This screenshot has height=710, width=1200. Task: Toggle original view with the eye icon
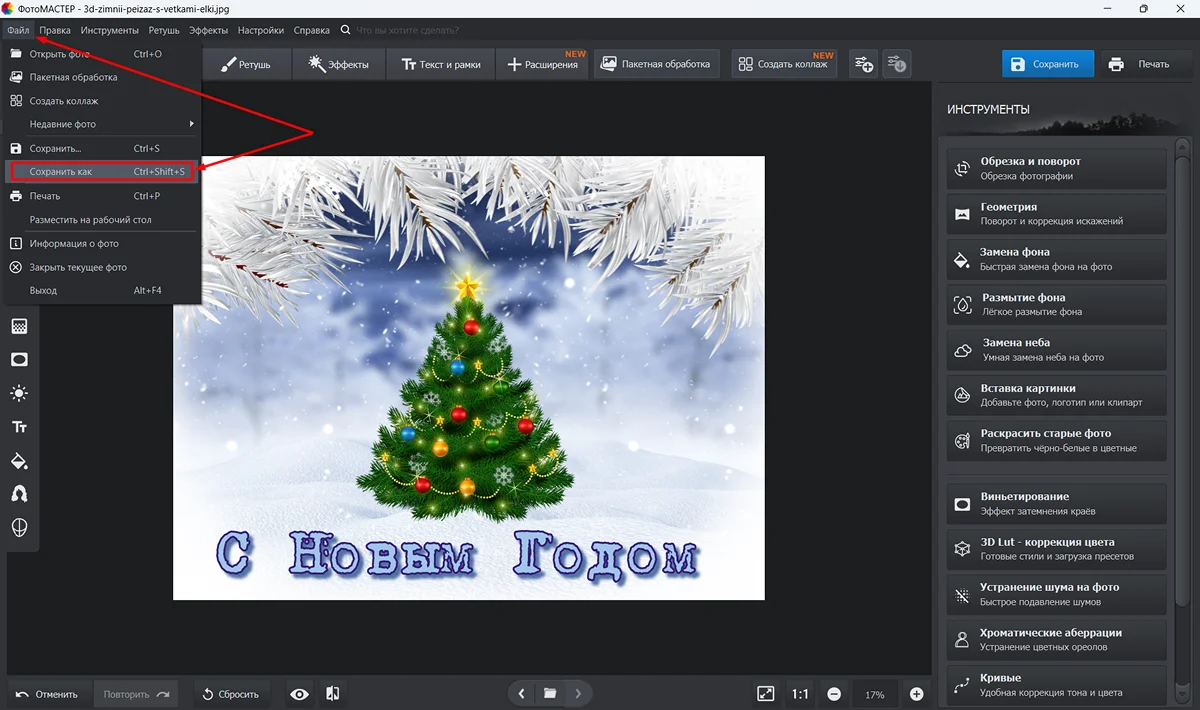(x=299, y=694)
